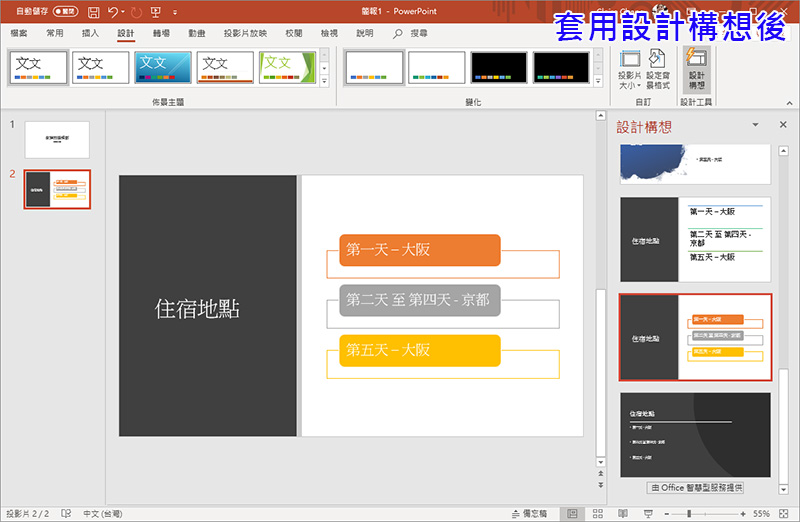Select the first white variant thumbnail
The width and height of the screenshot is (800, 522).
point(374,67)
